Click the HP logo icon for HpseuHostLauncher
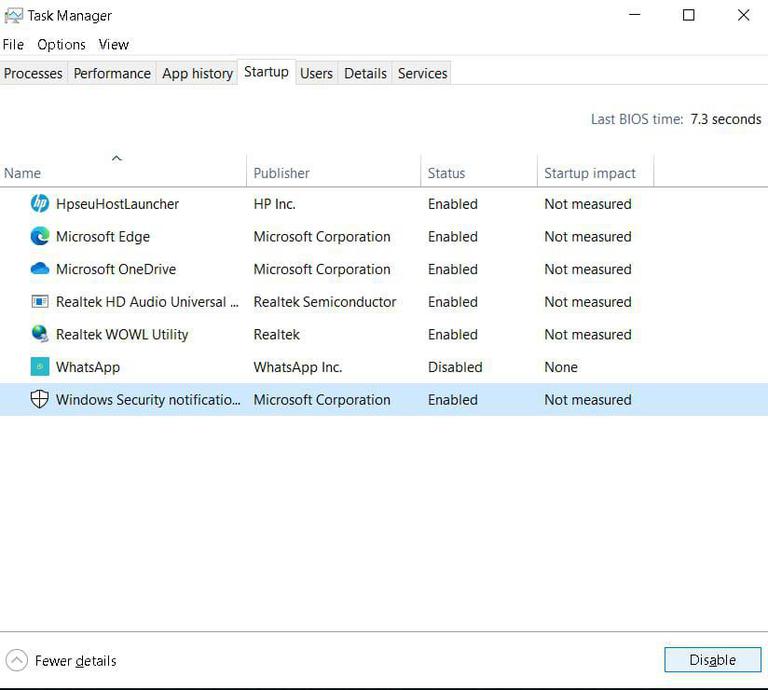Image resolution: width=768 pixels, height=690 pixels. point(40,203)
